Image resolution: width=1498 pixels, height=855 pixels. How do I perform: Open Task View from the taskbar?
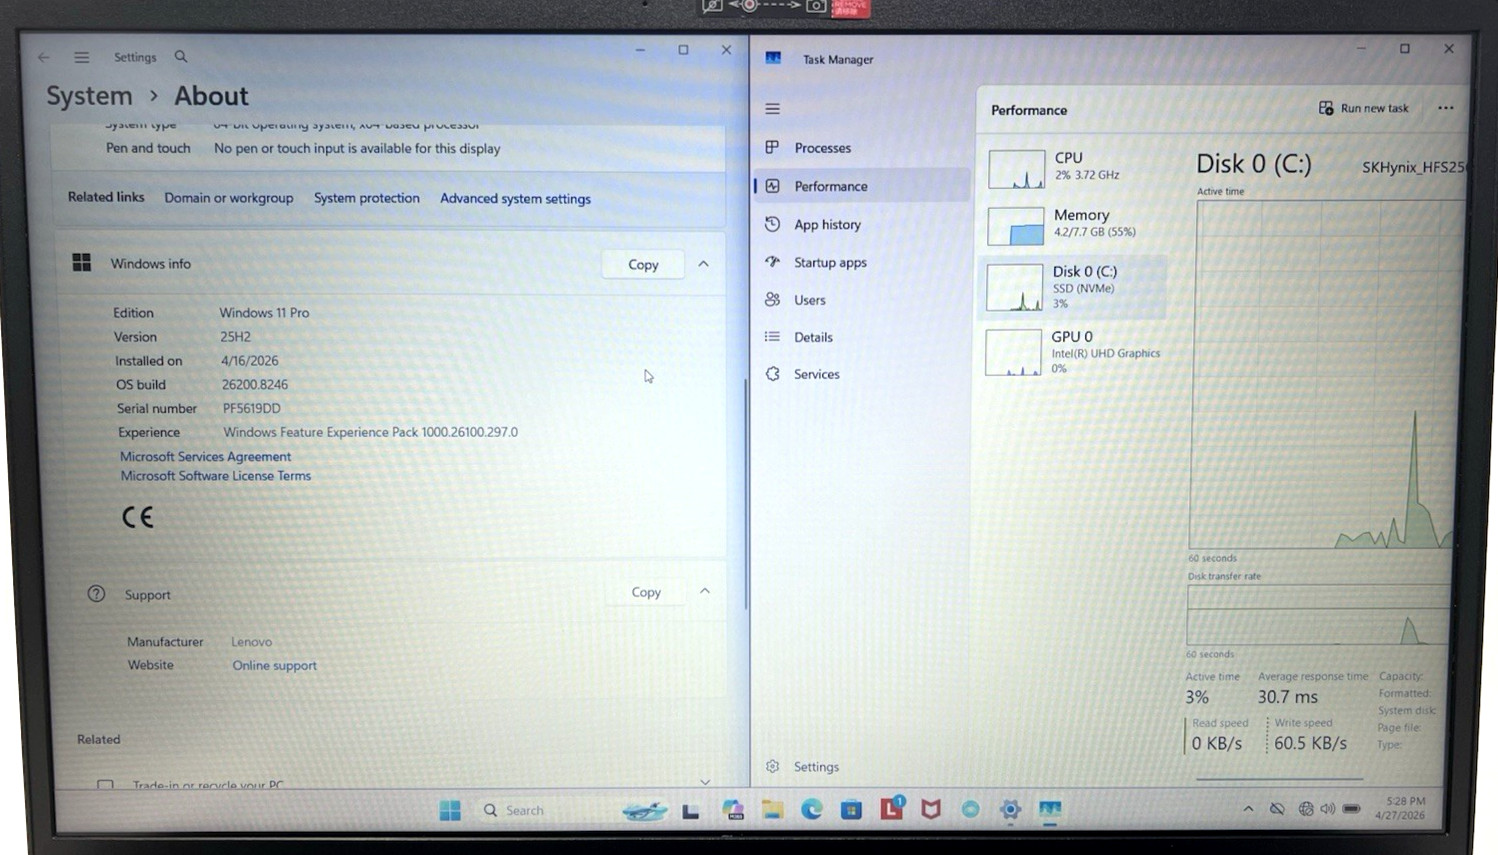[x=690, y=811]
